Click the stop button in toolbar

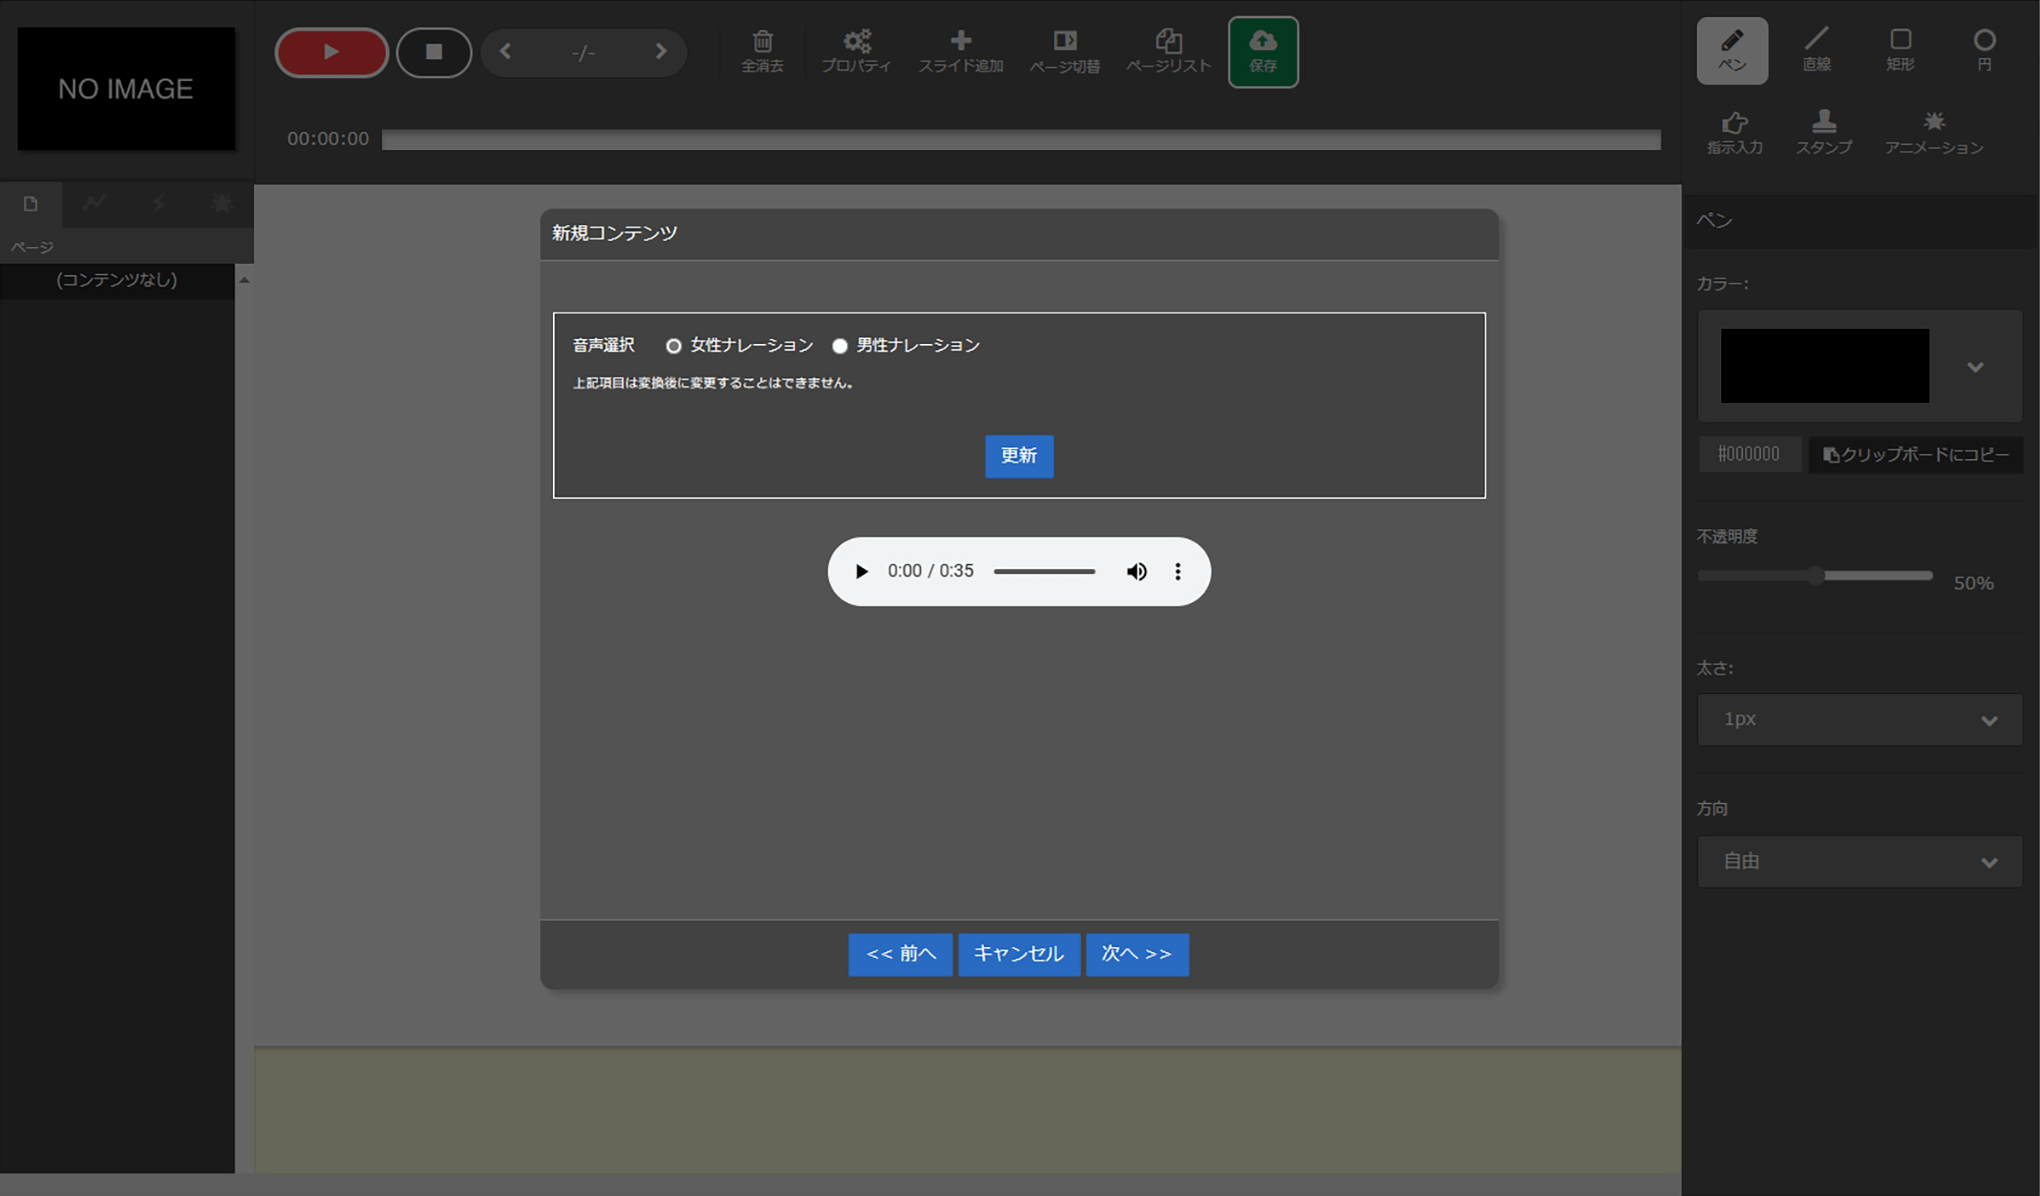tap(434, 52)
